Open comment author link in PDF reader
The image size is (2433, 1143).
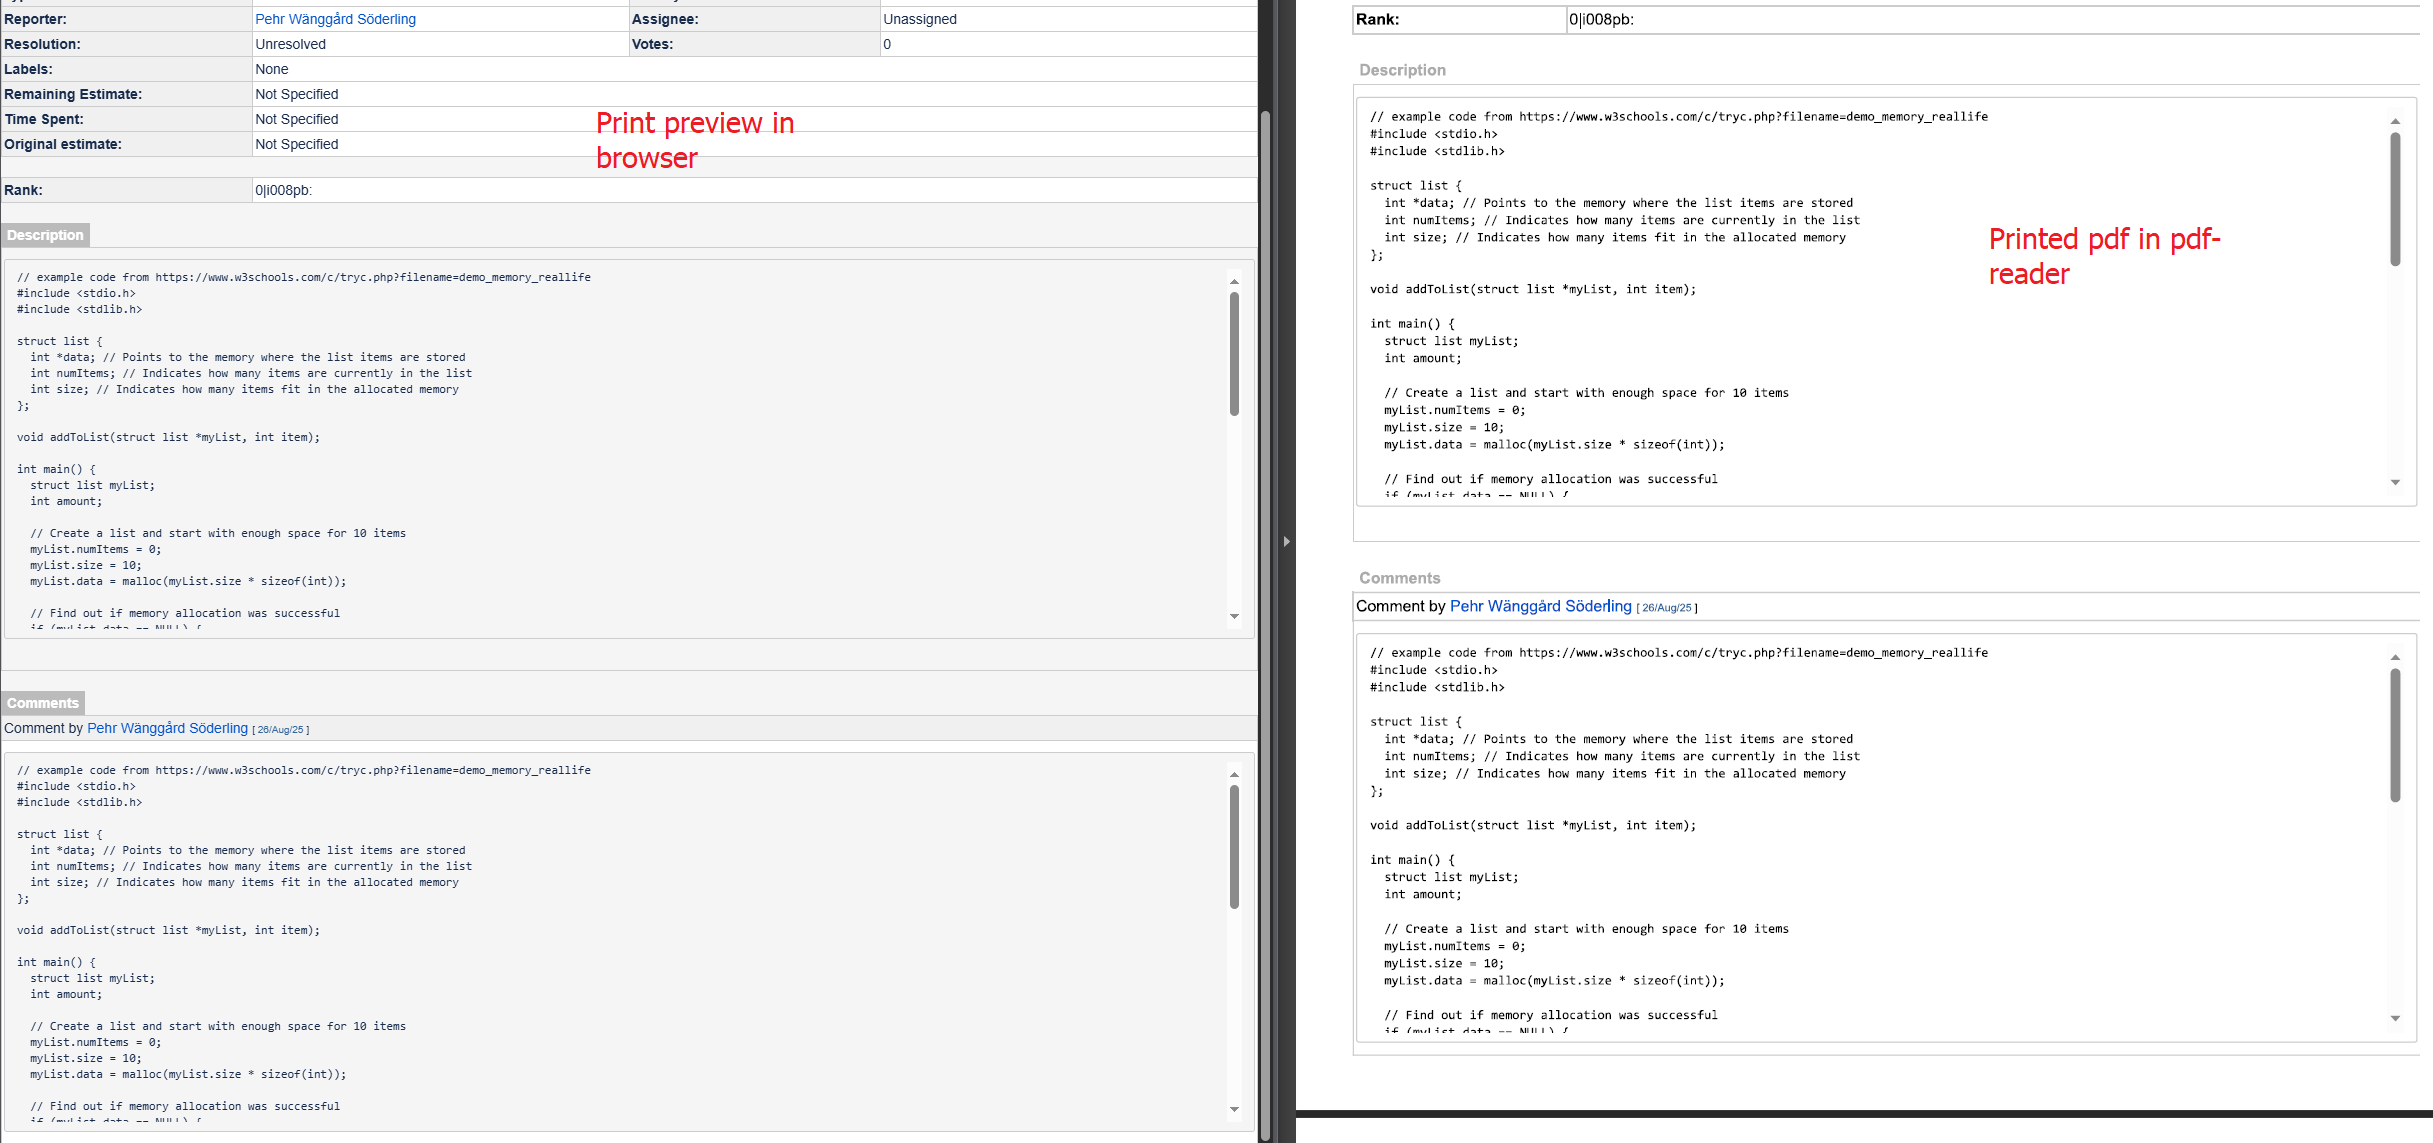(1540, 606)
